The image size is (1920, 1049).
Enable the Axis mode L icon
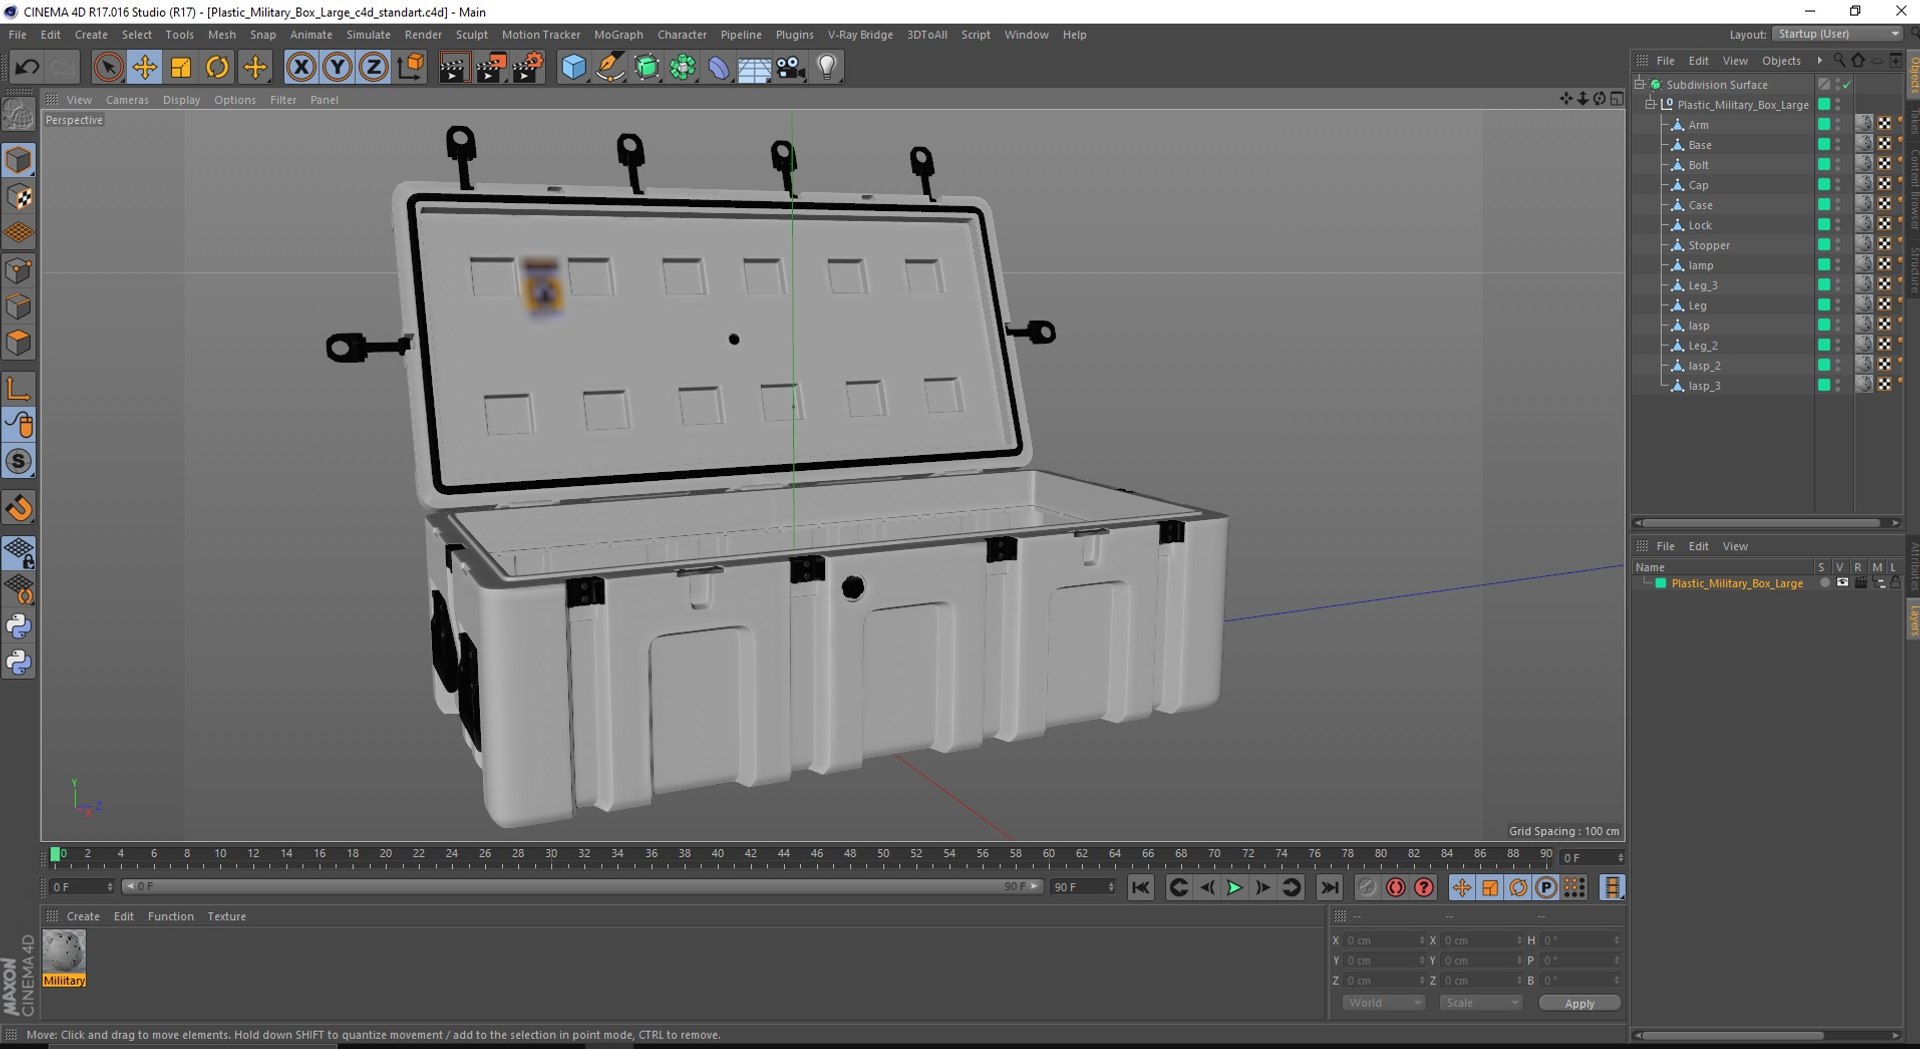(x=19, y=389)
